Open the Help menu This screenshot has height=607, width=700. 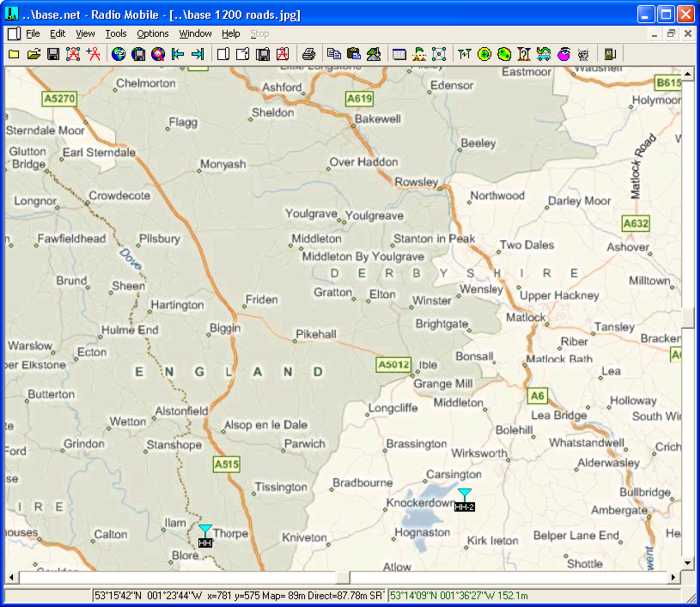pos(231,34)
